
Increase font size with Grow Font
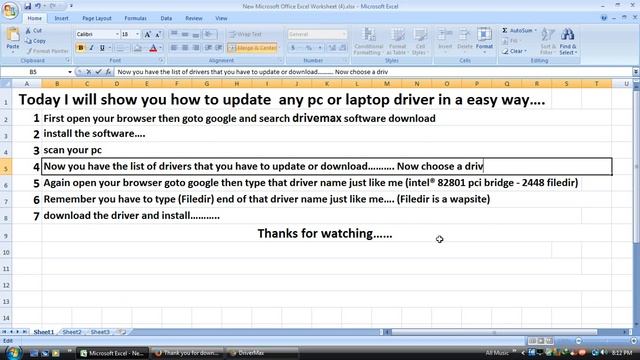[148, 34]
